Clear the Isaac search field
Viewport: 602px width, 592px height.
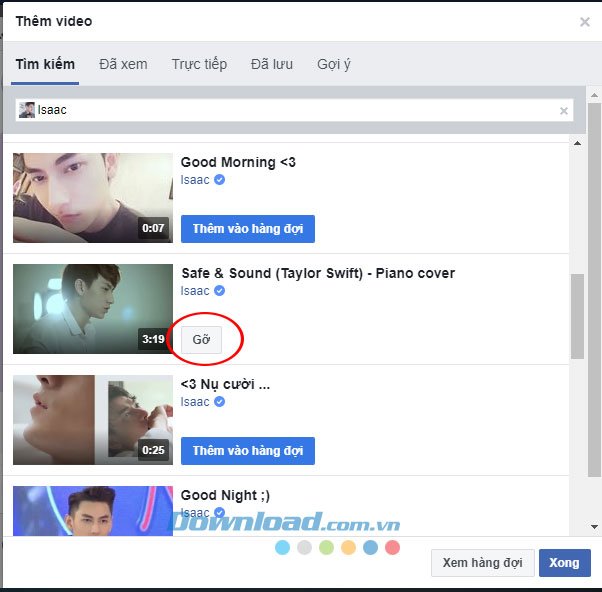pos(564,111)
